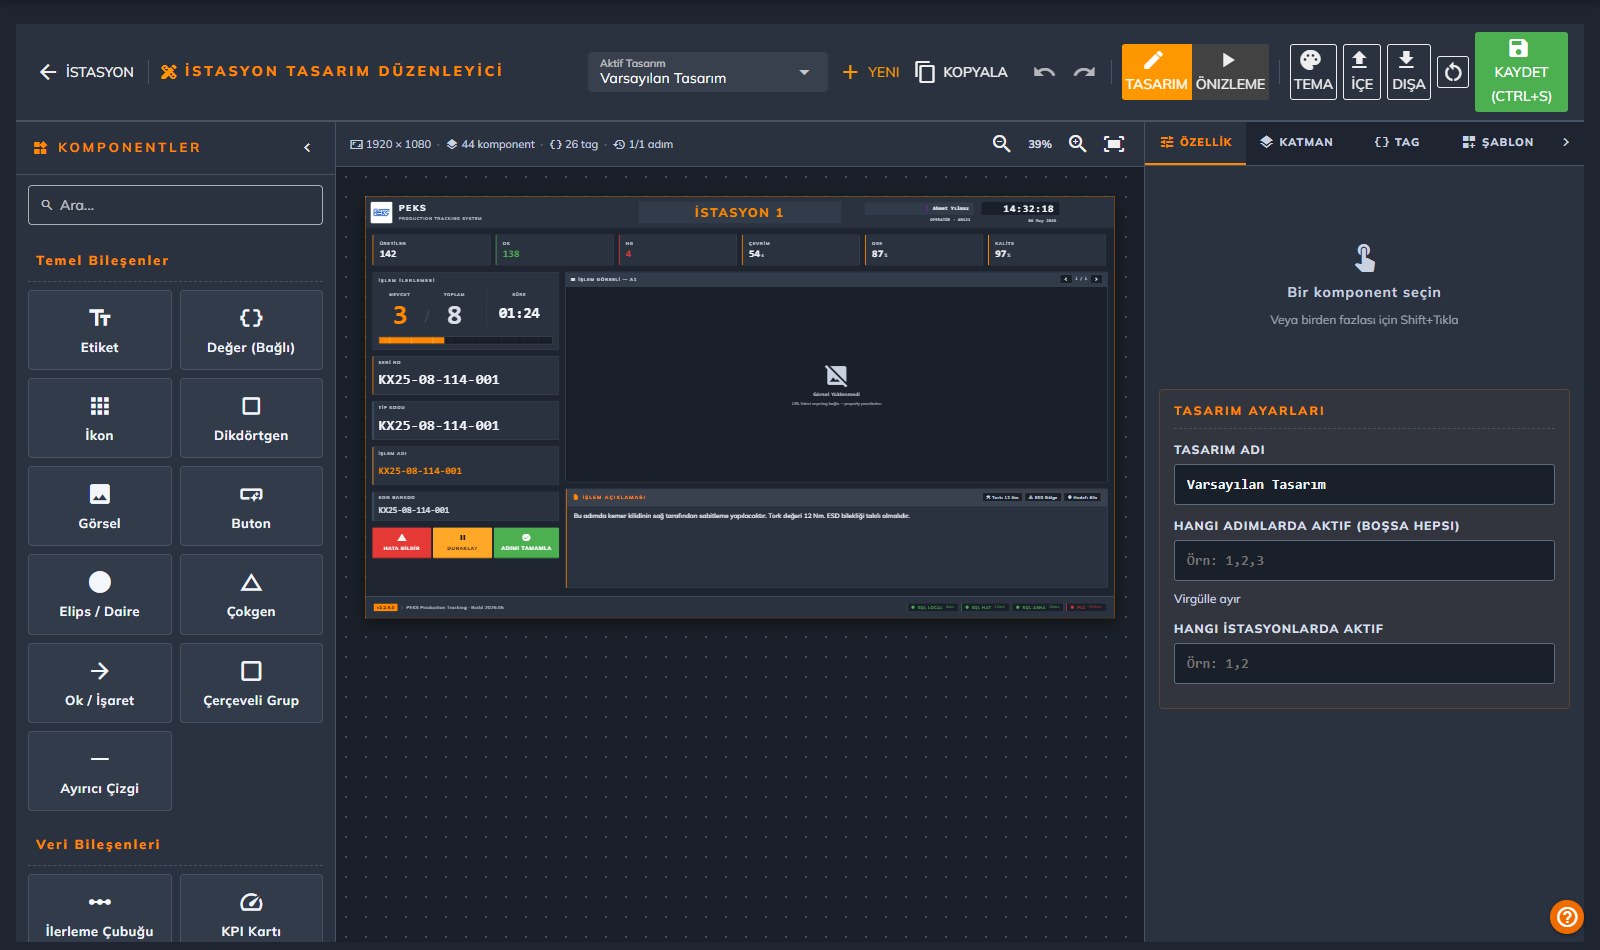Select the Ok / İşaret component
Viewport: 1600px width, 950px height.
point(100,683)
